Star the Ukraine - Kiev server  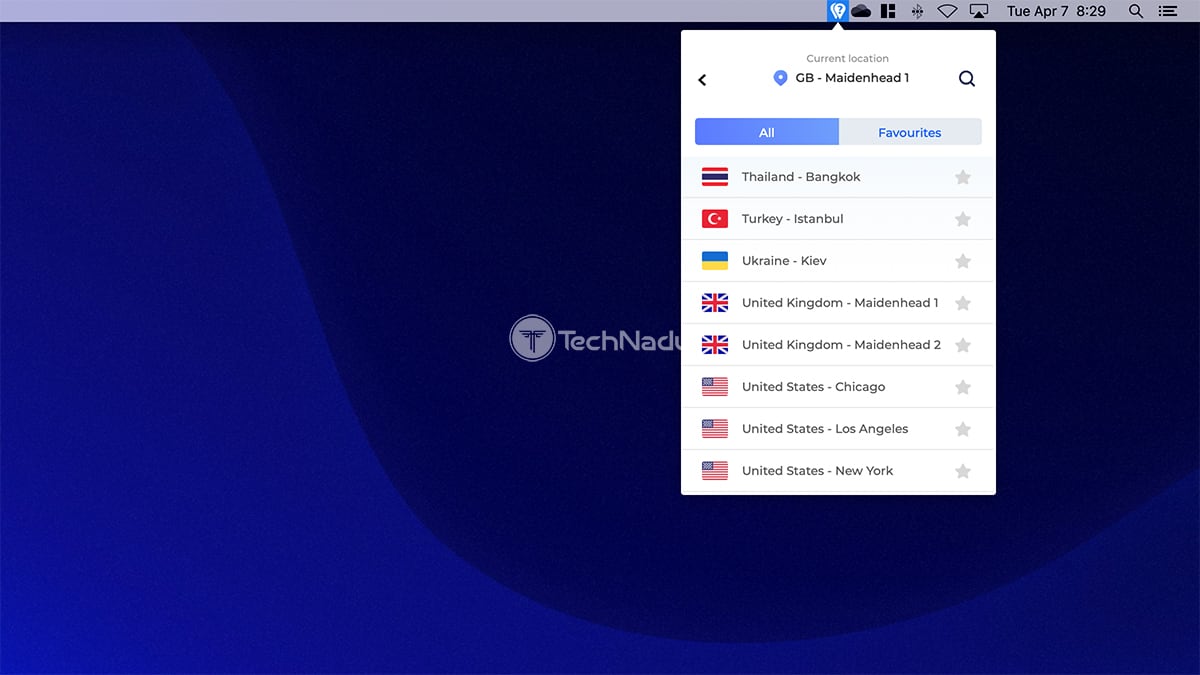963,261
